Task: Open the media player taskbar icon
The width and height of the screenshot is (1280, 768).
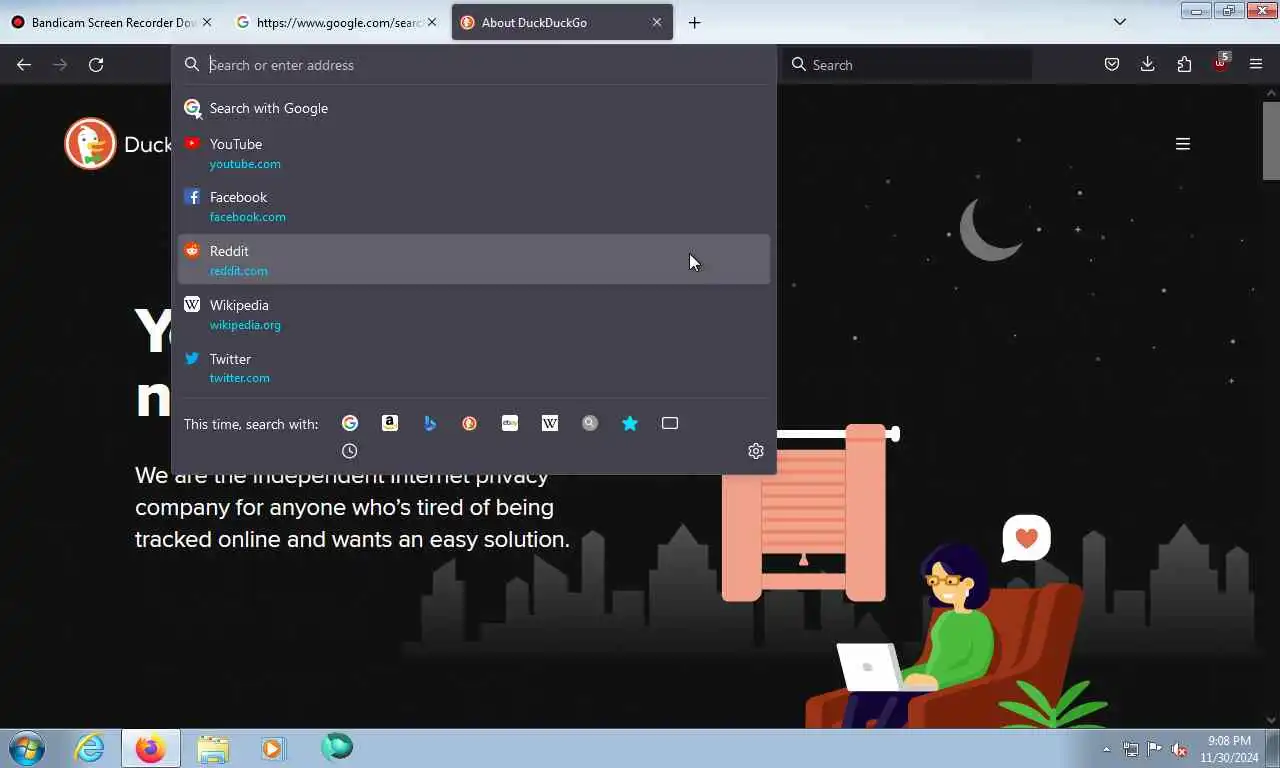Action: [273, 748]
